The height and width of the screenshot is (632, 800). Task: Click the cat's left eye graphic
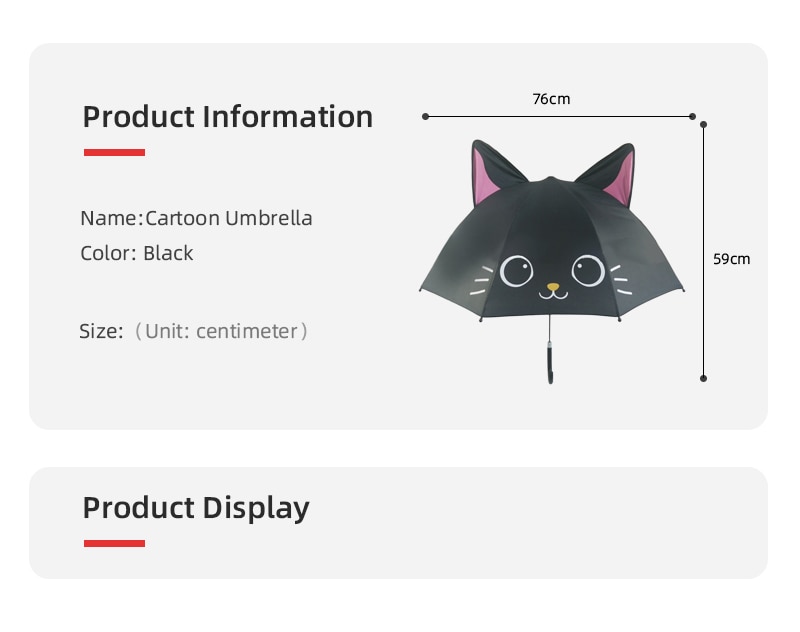(516, 271)
